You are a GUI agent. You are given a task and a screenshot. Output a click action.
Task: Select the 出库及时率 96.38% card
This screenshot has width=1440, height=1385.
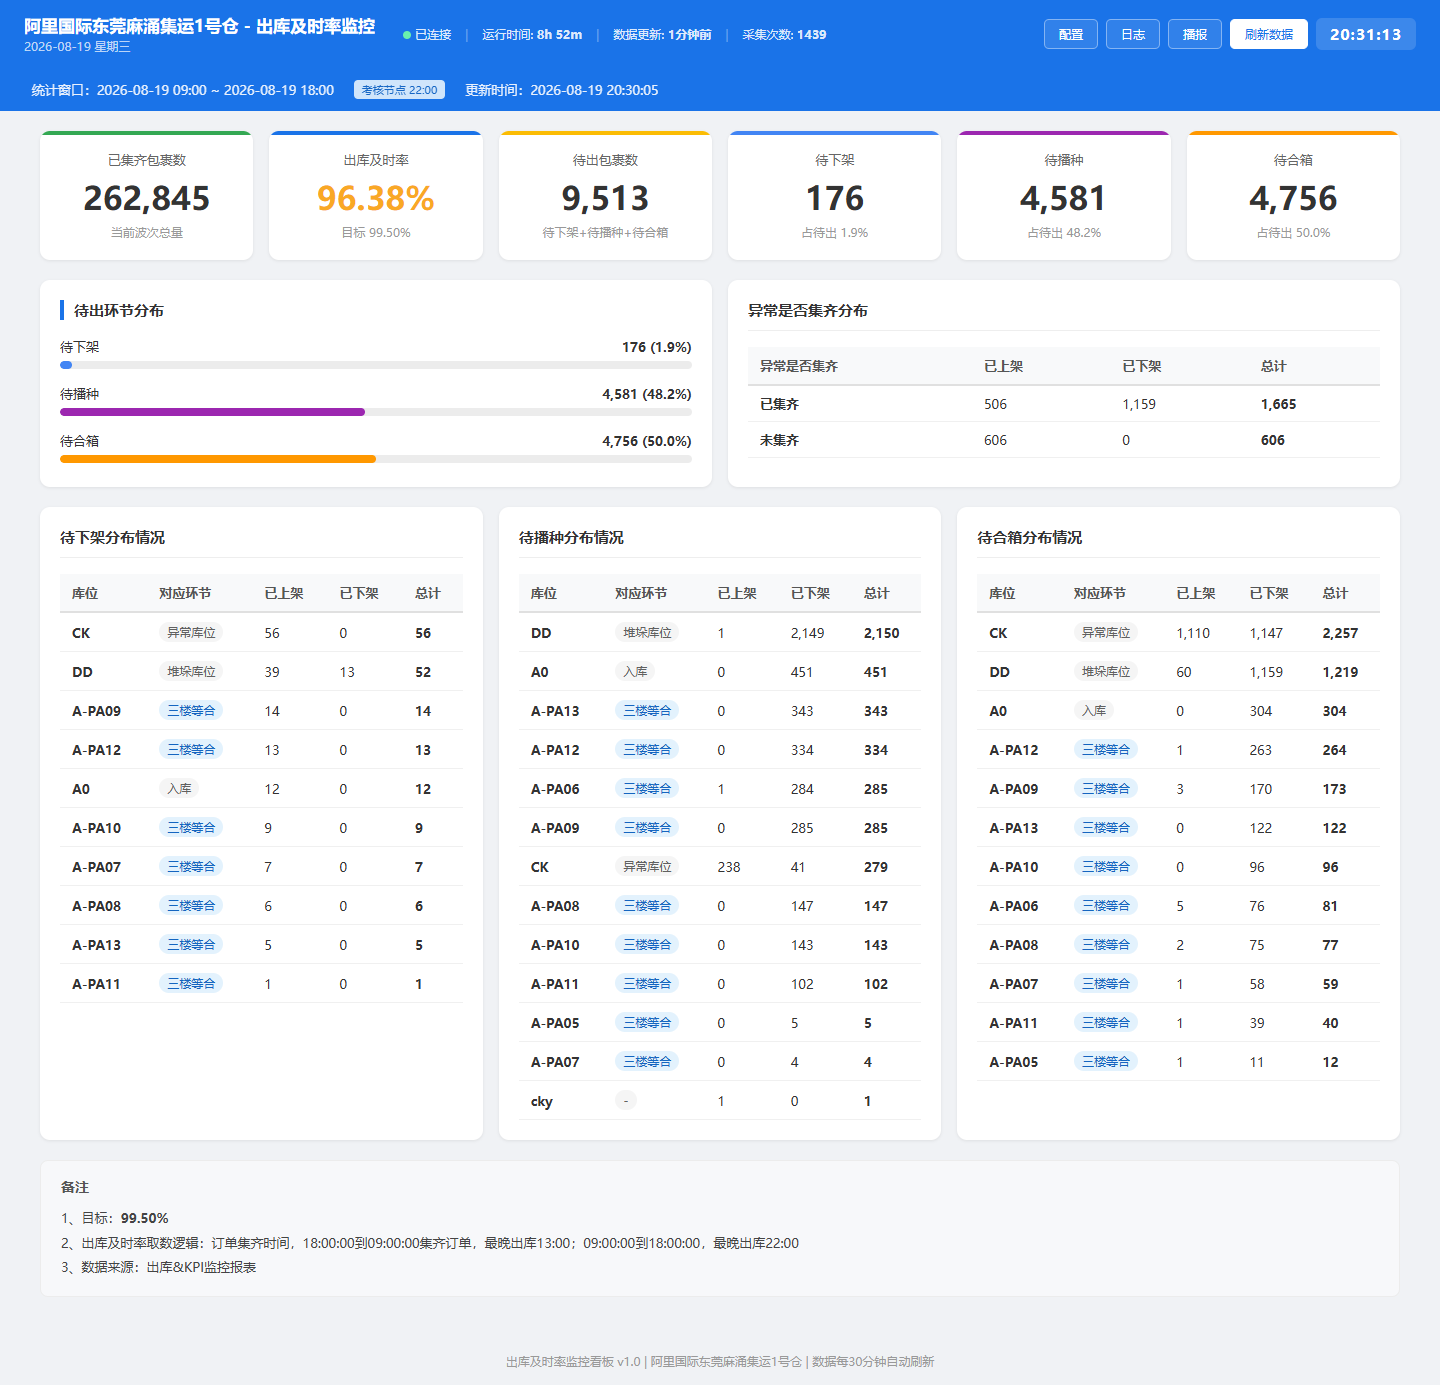click(x=376, y=196)
